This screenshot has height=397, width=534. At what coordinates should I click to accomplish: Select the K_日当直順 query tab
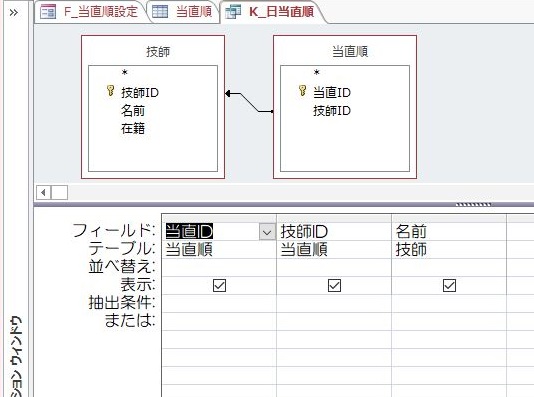click(x=271, y=12)
